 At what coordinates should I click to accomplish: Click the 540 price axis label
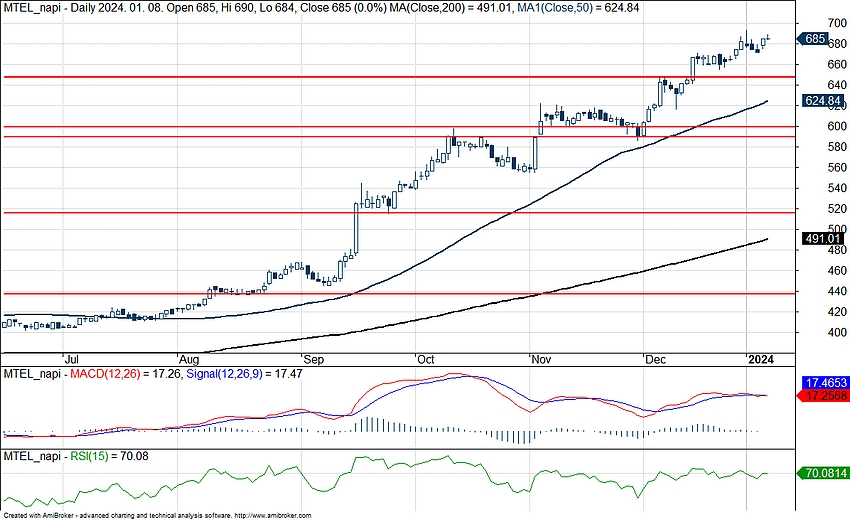[x=837, y=188]
